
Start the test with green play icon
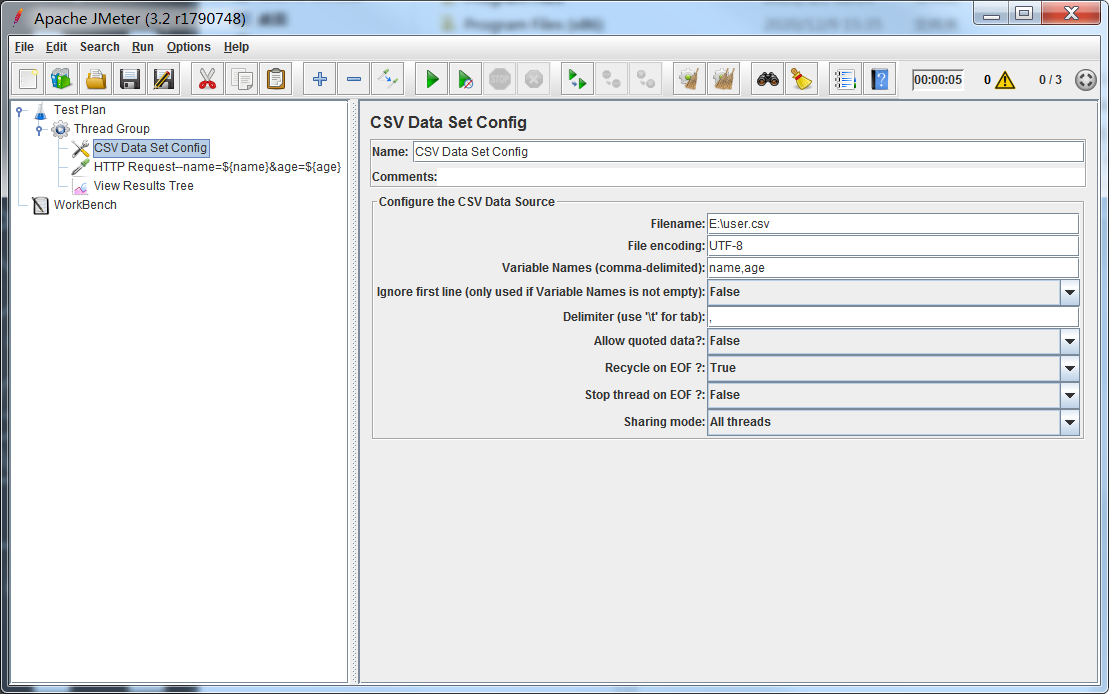coord(431,79)
